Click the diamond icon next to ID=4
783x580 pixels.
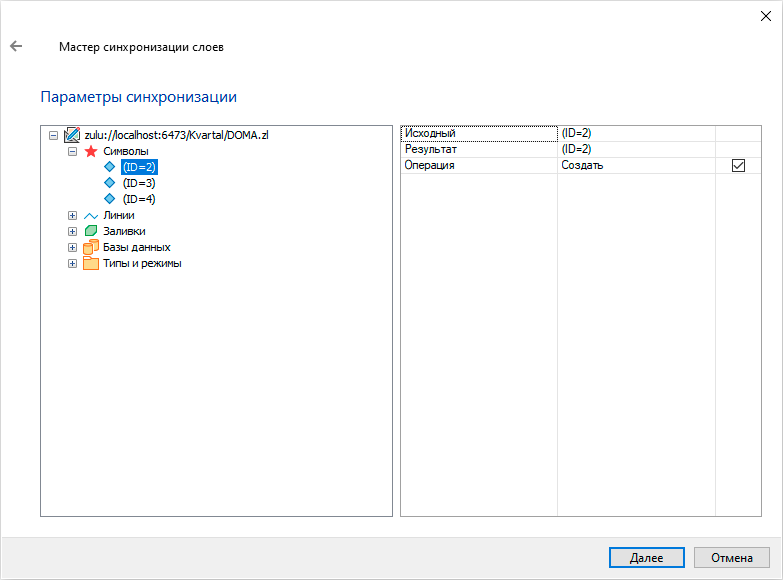pyautogui.click(x=110, y=199)
